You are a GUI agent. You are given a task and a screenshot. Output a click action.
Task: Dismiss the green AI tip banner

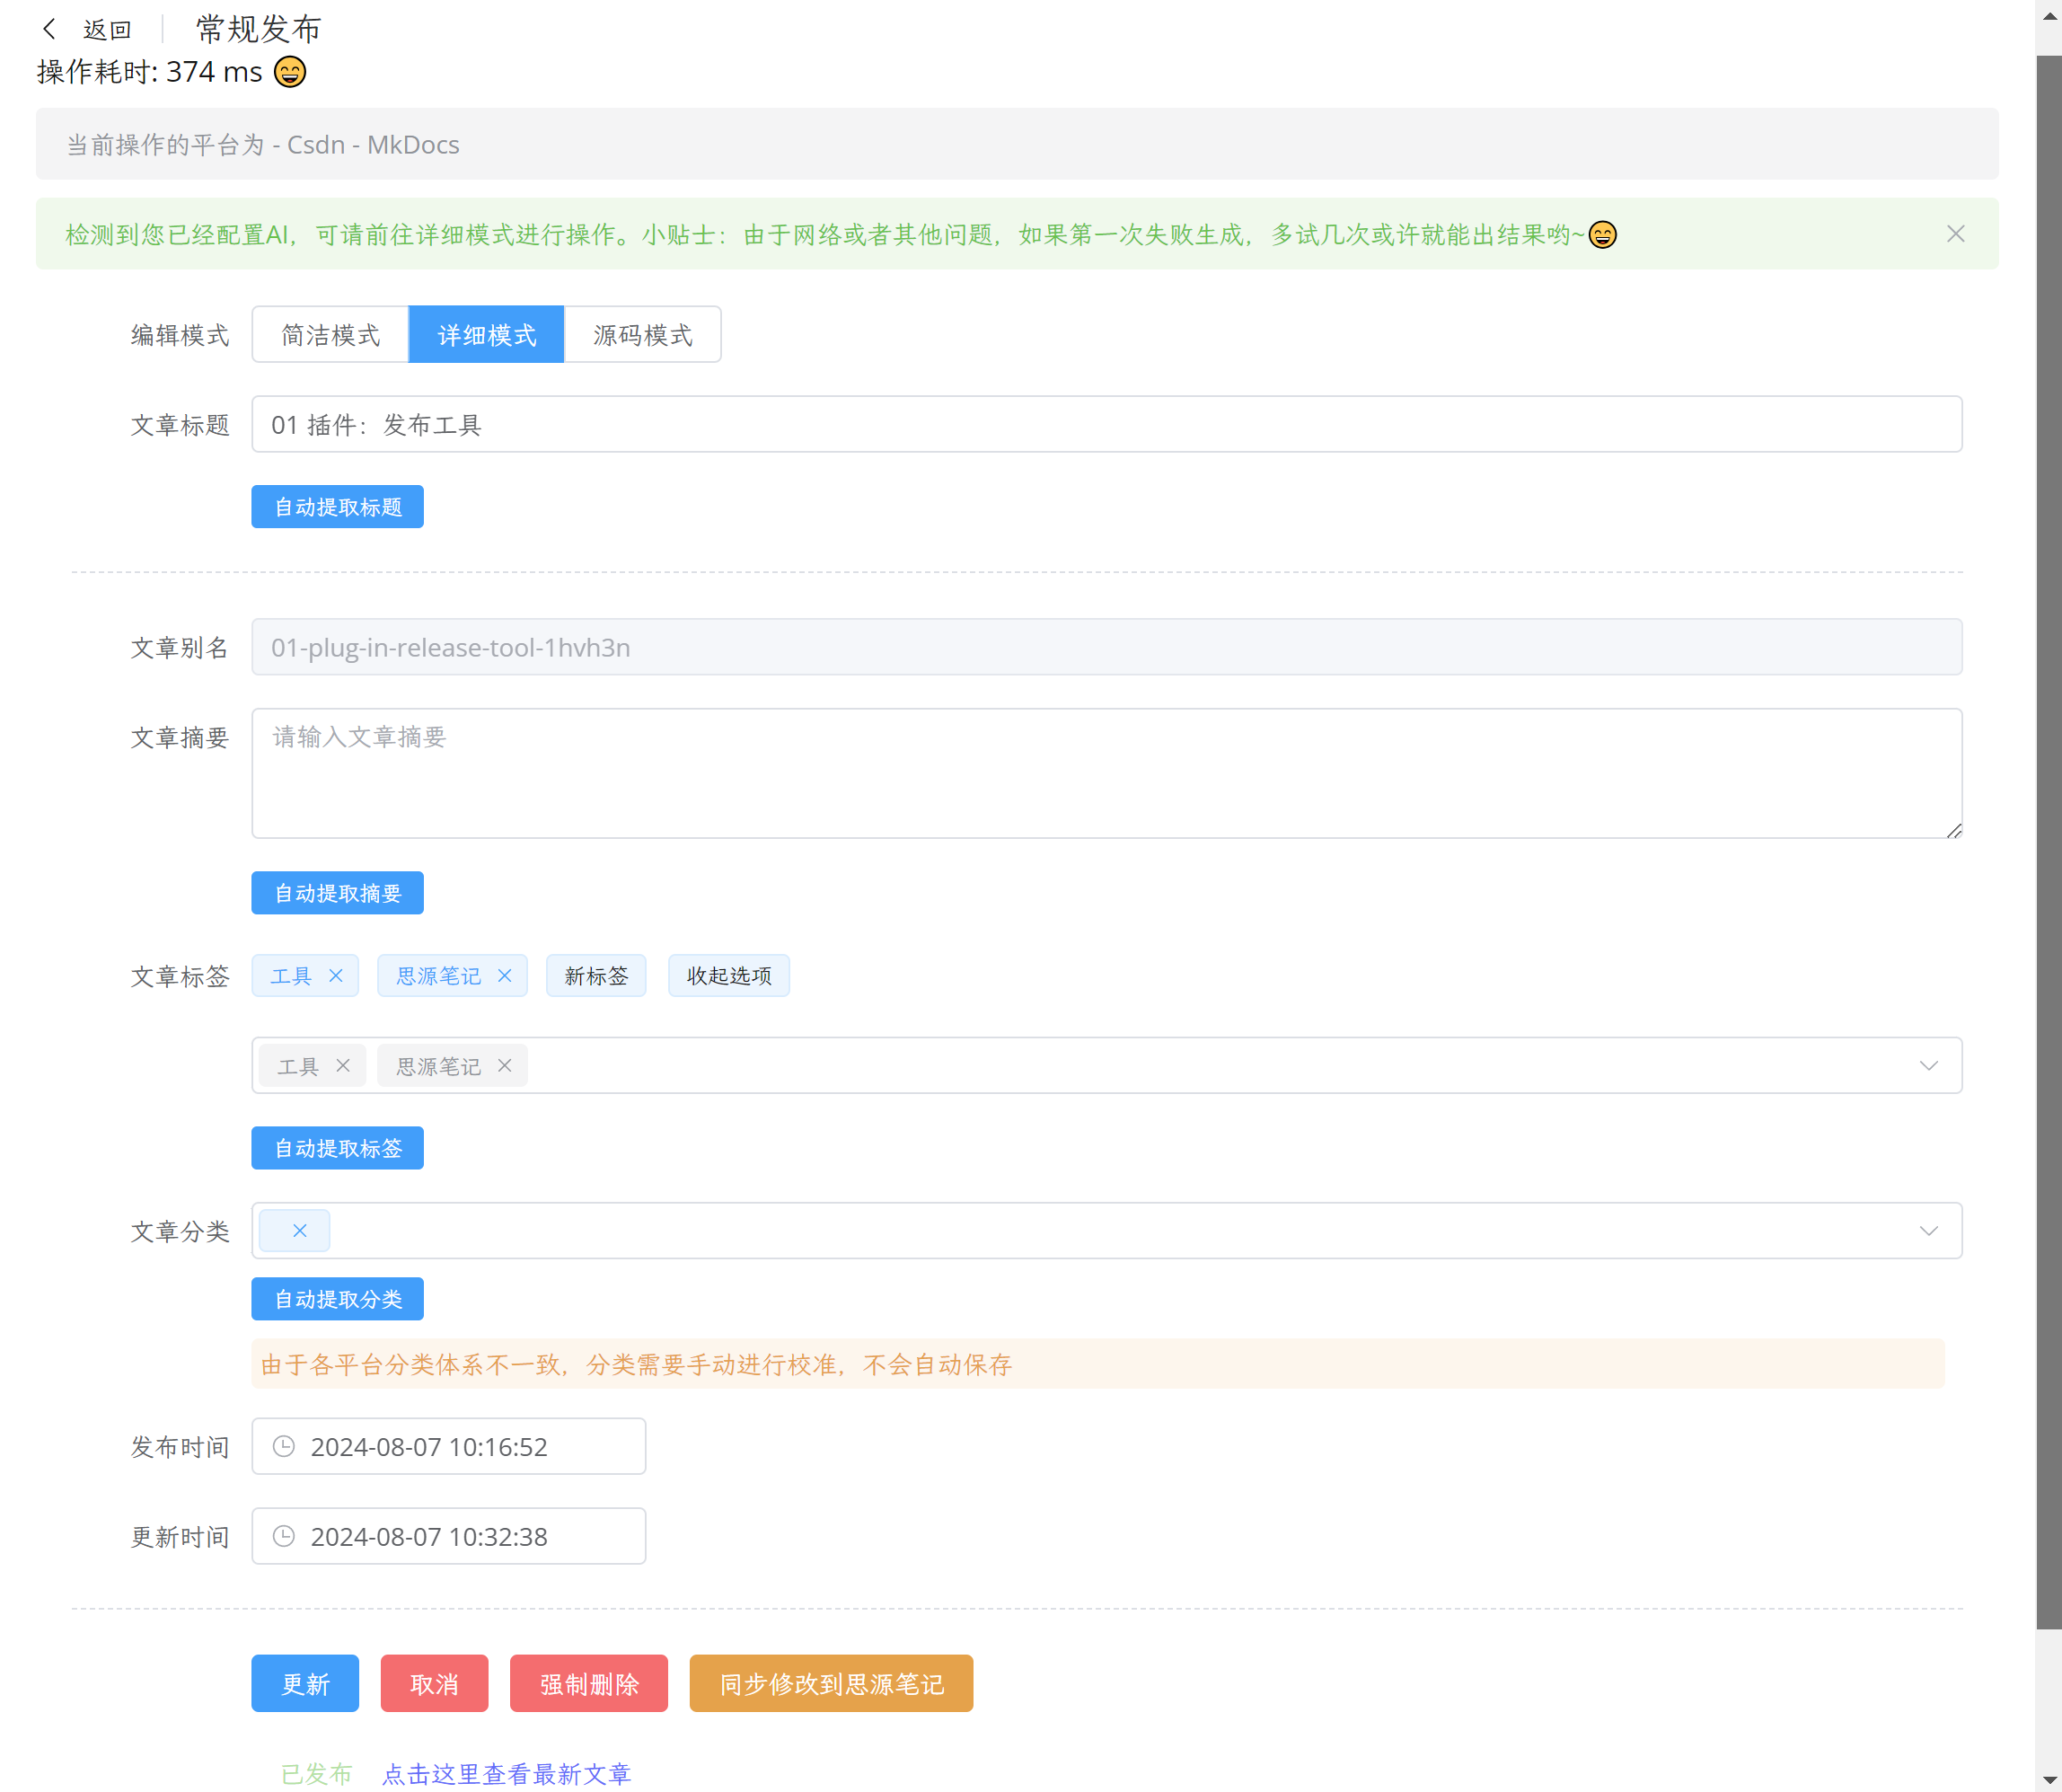tap(1955, 234)
